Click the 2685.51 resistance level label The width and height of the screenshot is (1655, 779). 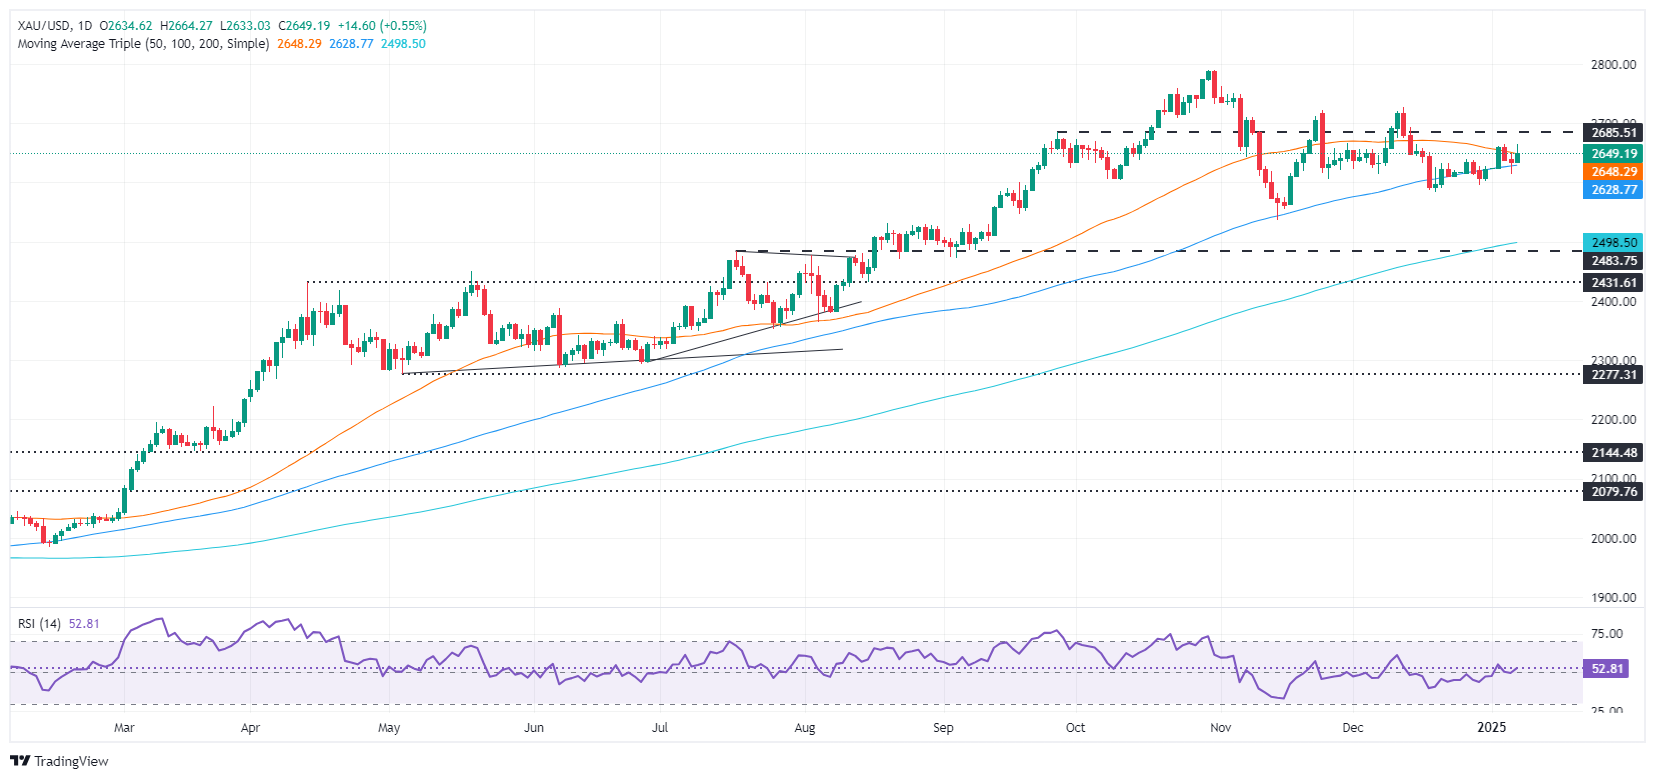point(1613,133)
